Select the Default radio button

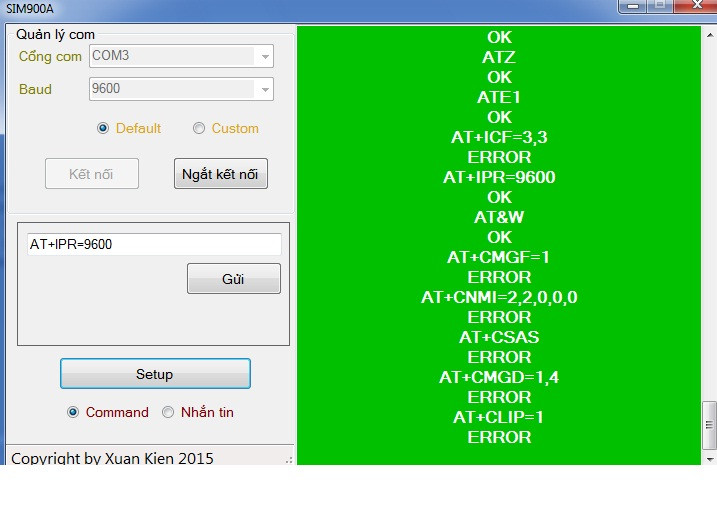[103, 128]
